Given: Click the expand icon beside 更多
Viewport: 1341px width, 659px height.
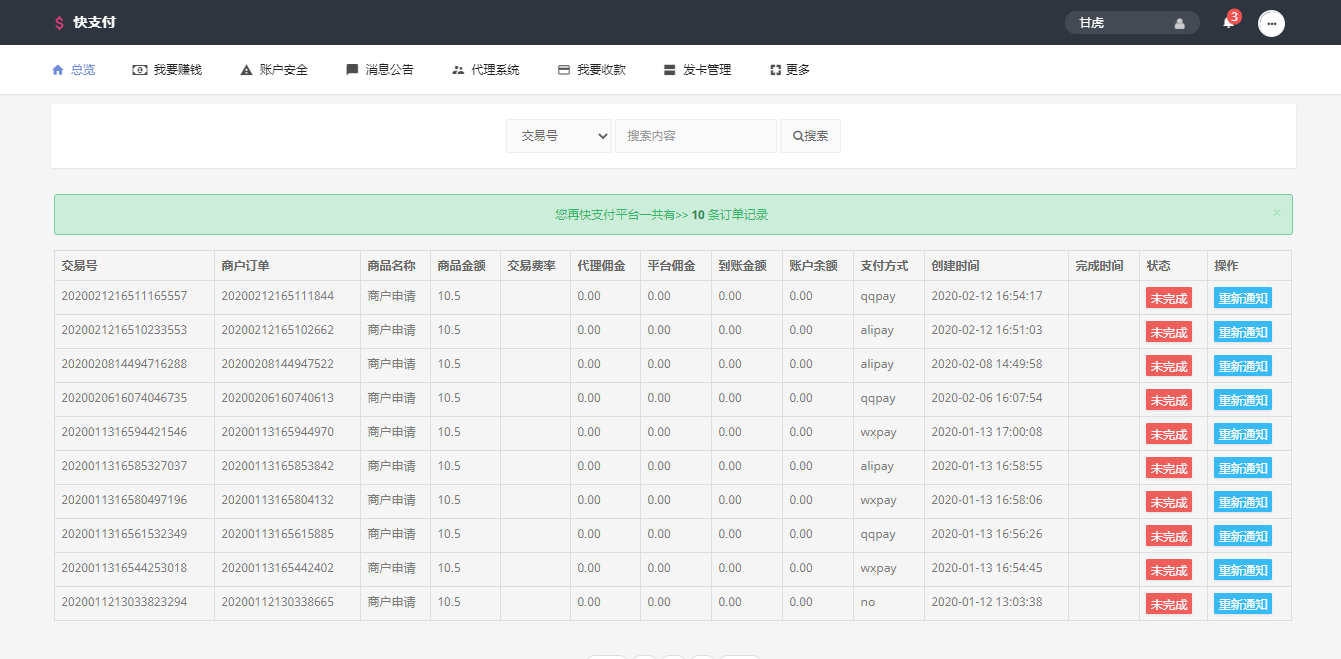Looking at the screenshot, I should click(x=775, y=70).
